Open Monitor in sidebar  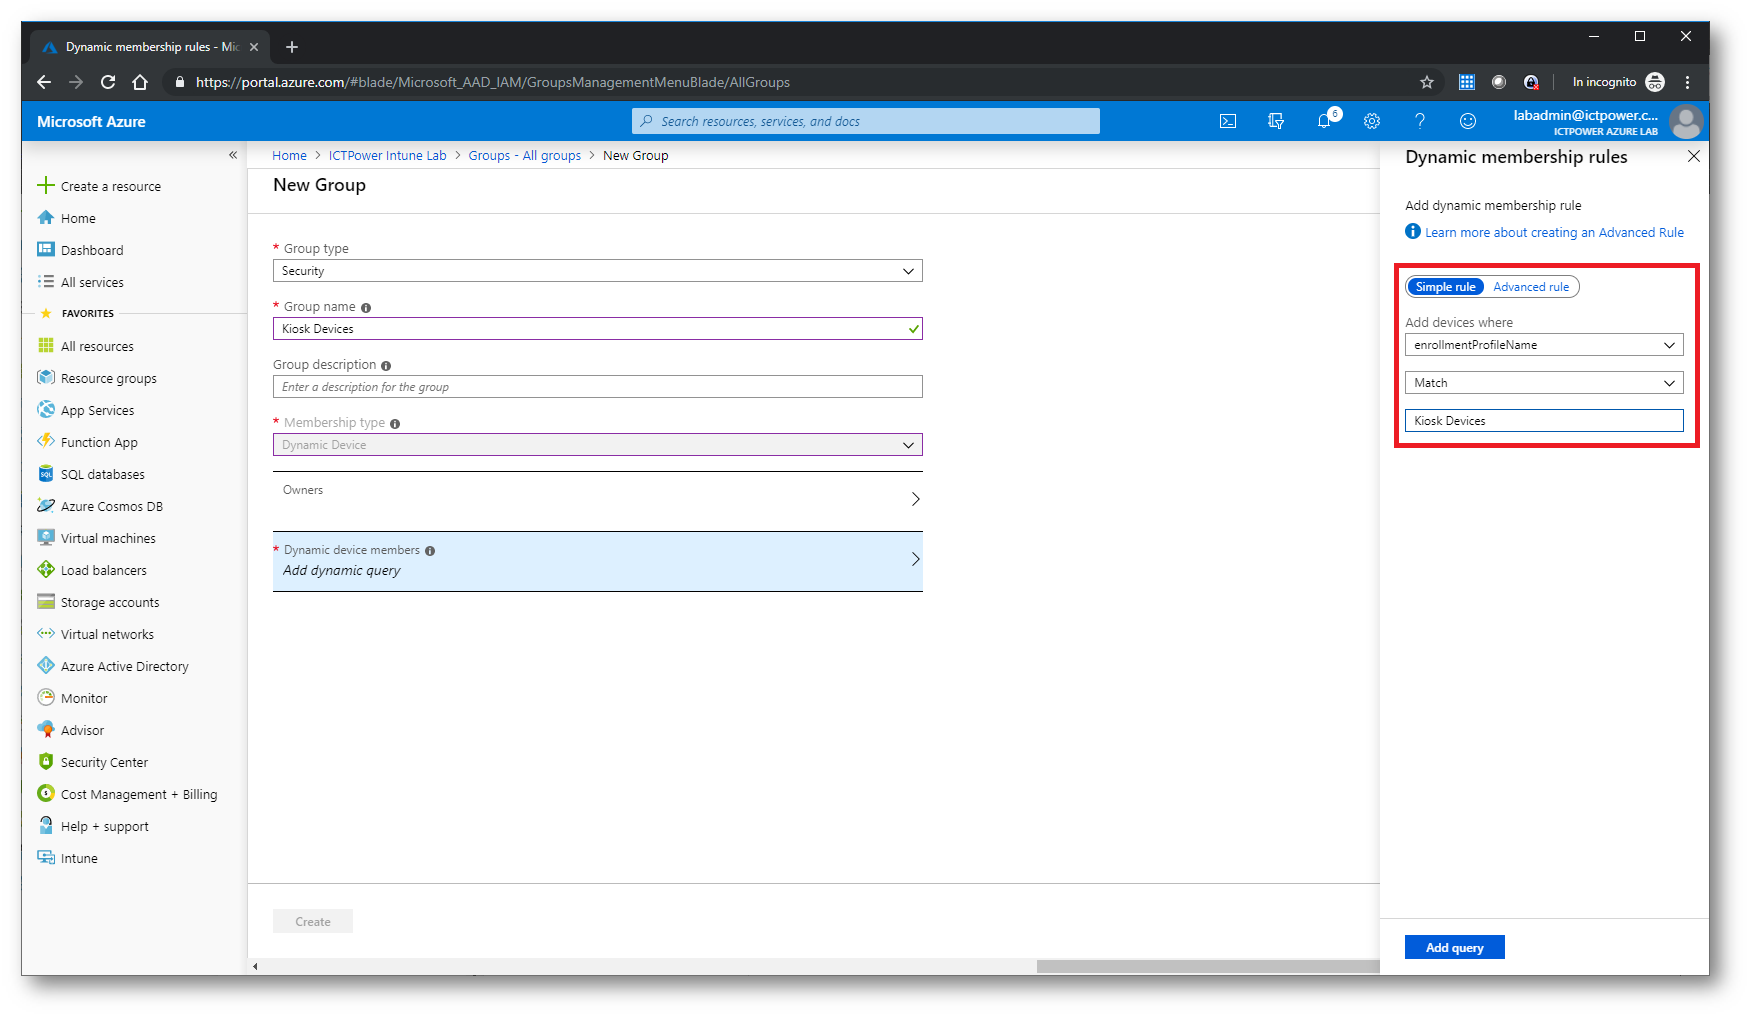tap(84, 698)
